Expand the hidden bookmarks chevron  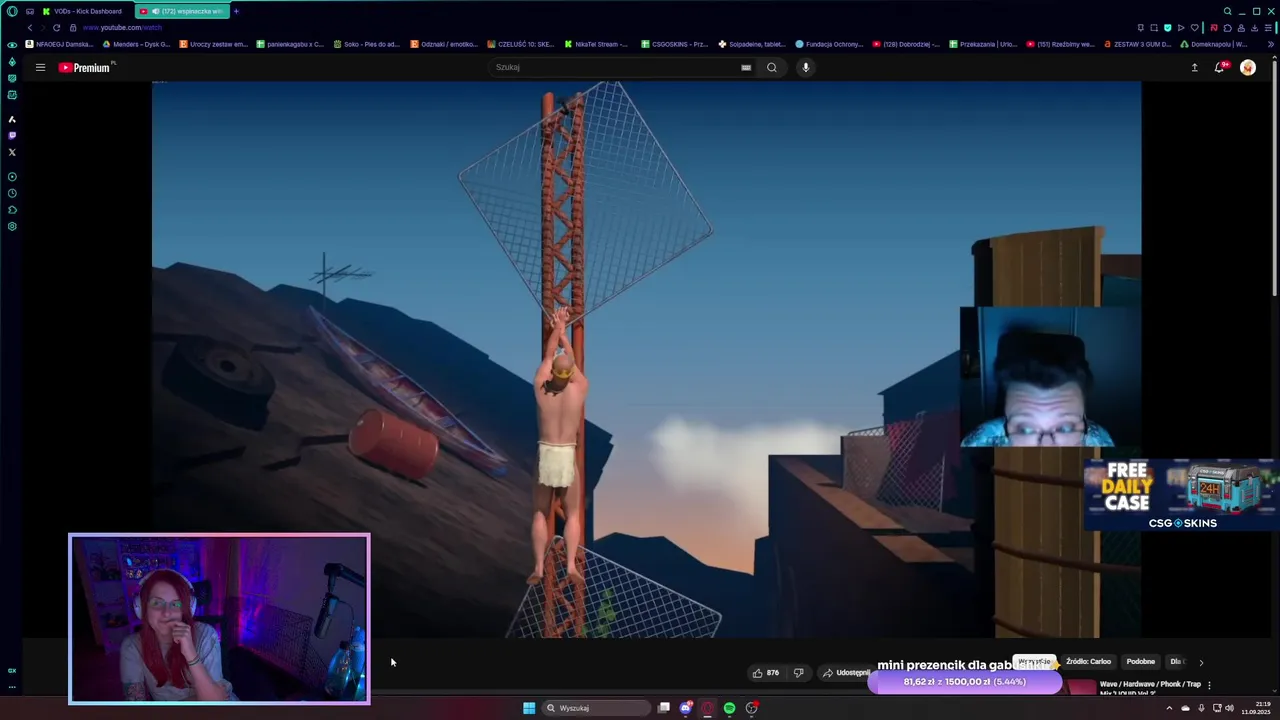pos(1271,44)
